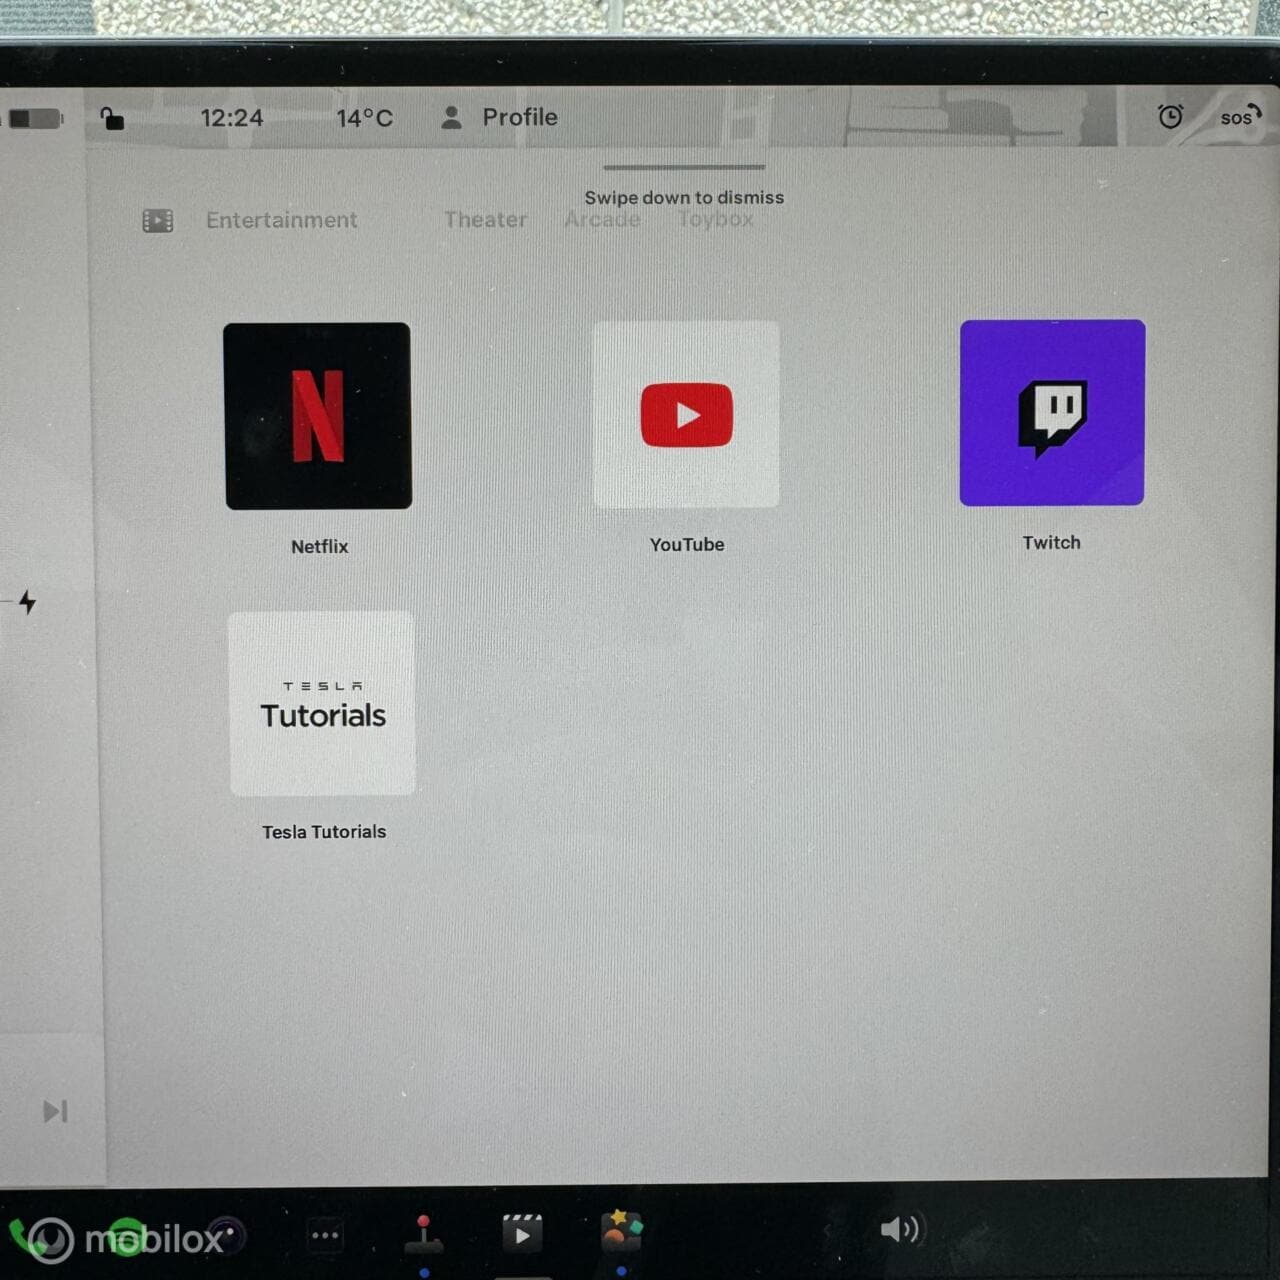Open the all-apps three-dot menu

pyautogui.click(x=325, y=1236)
